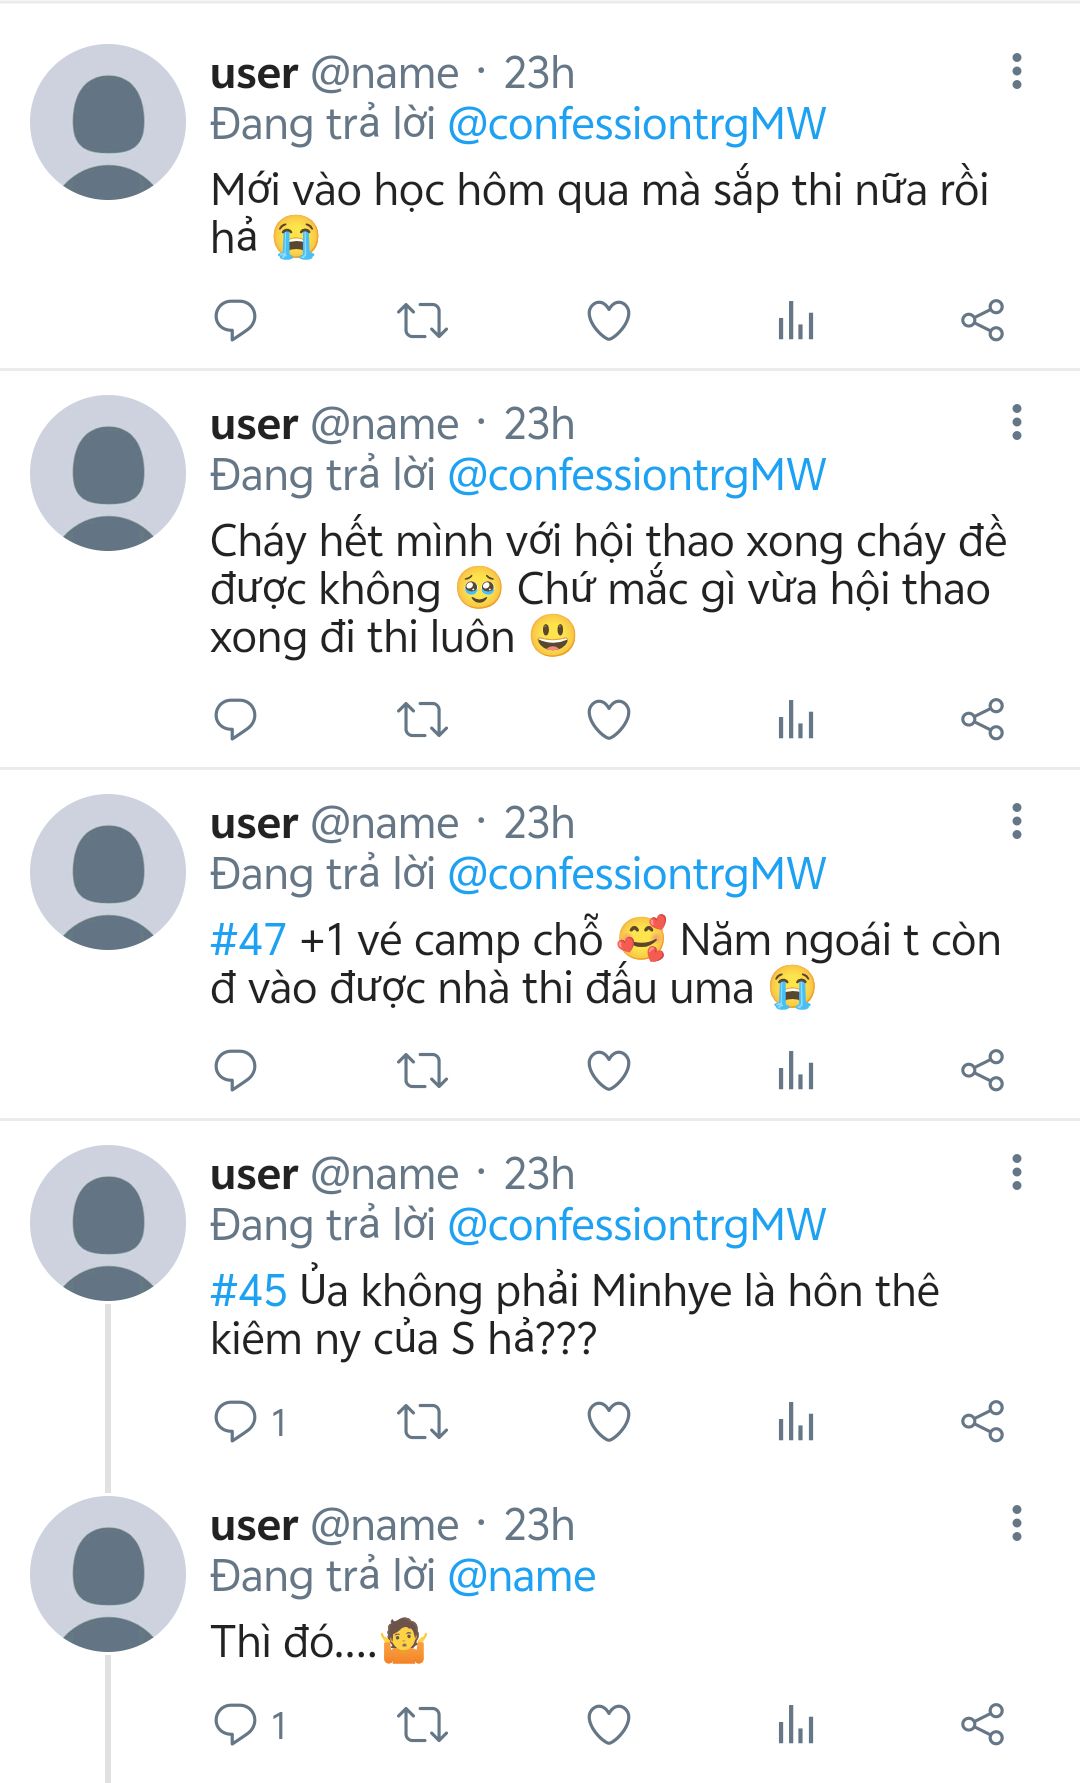Open the #45 hashtag link

tap(248, 1292)
